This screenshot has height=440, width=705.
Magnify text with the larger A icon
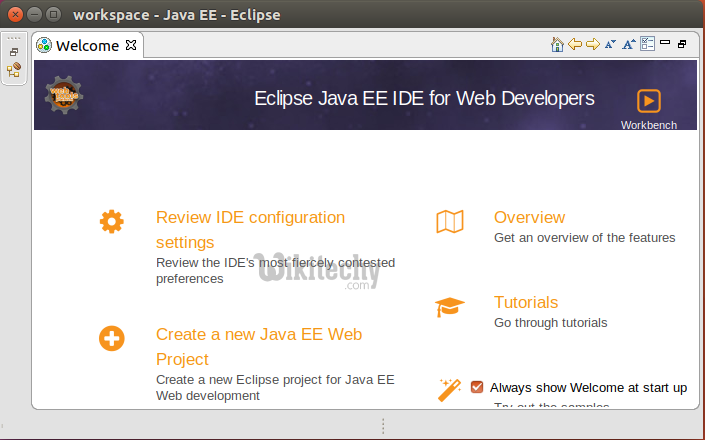coord(628,44)
